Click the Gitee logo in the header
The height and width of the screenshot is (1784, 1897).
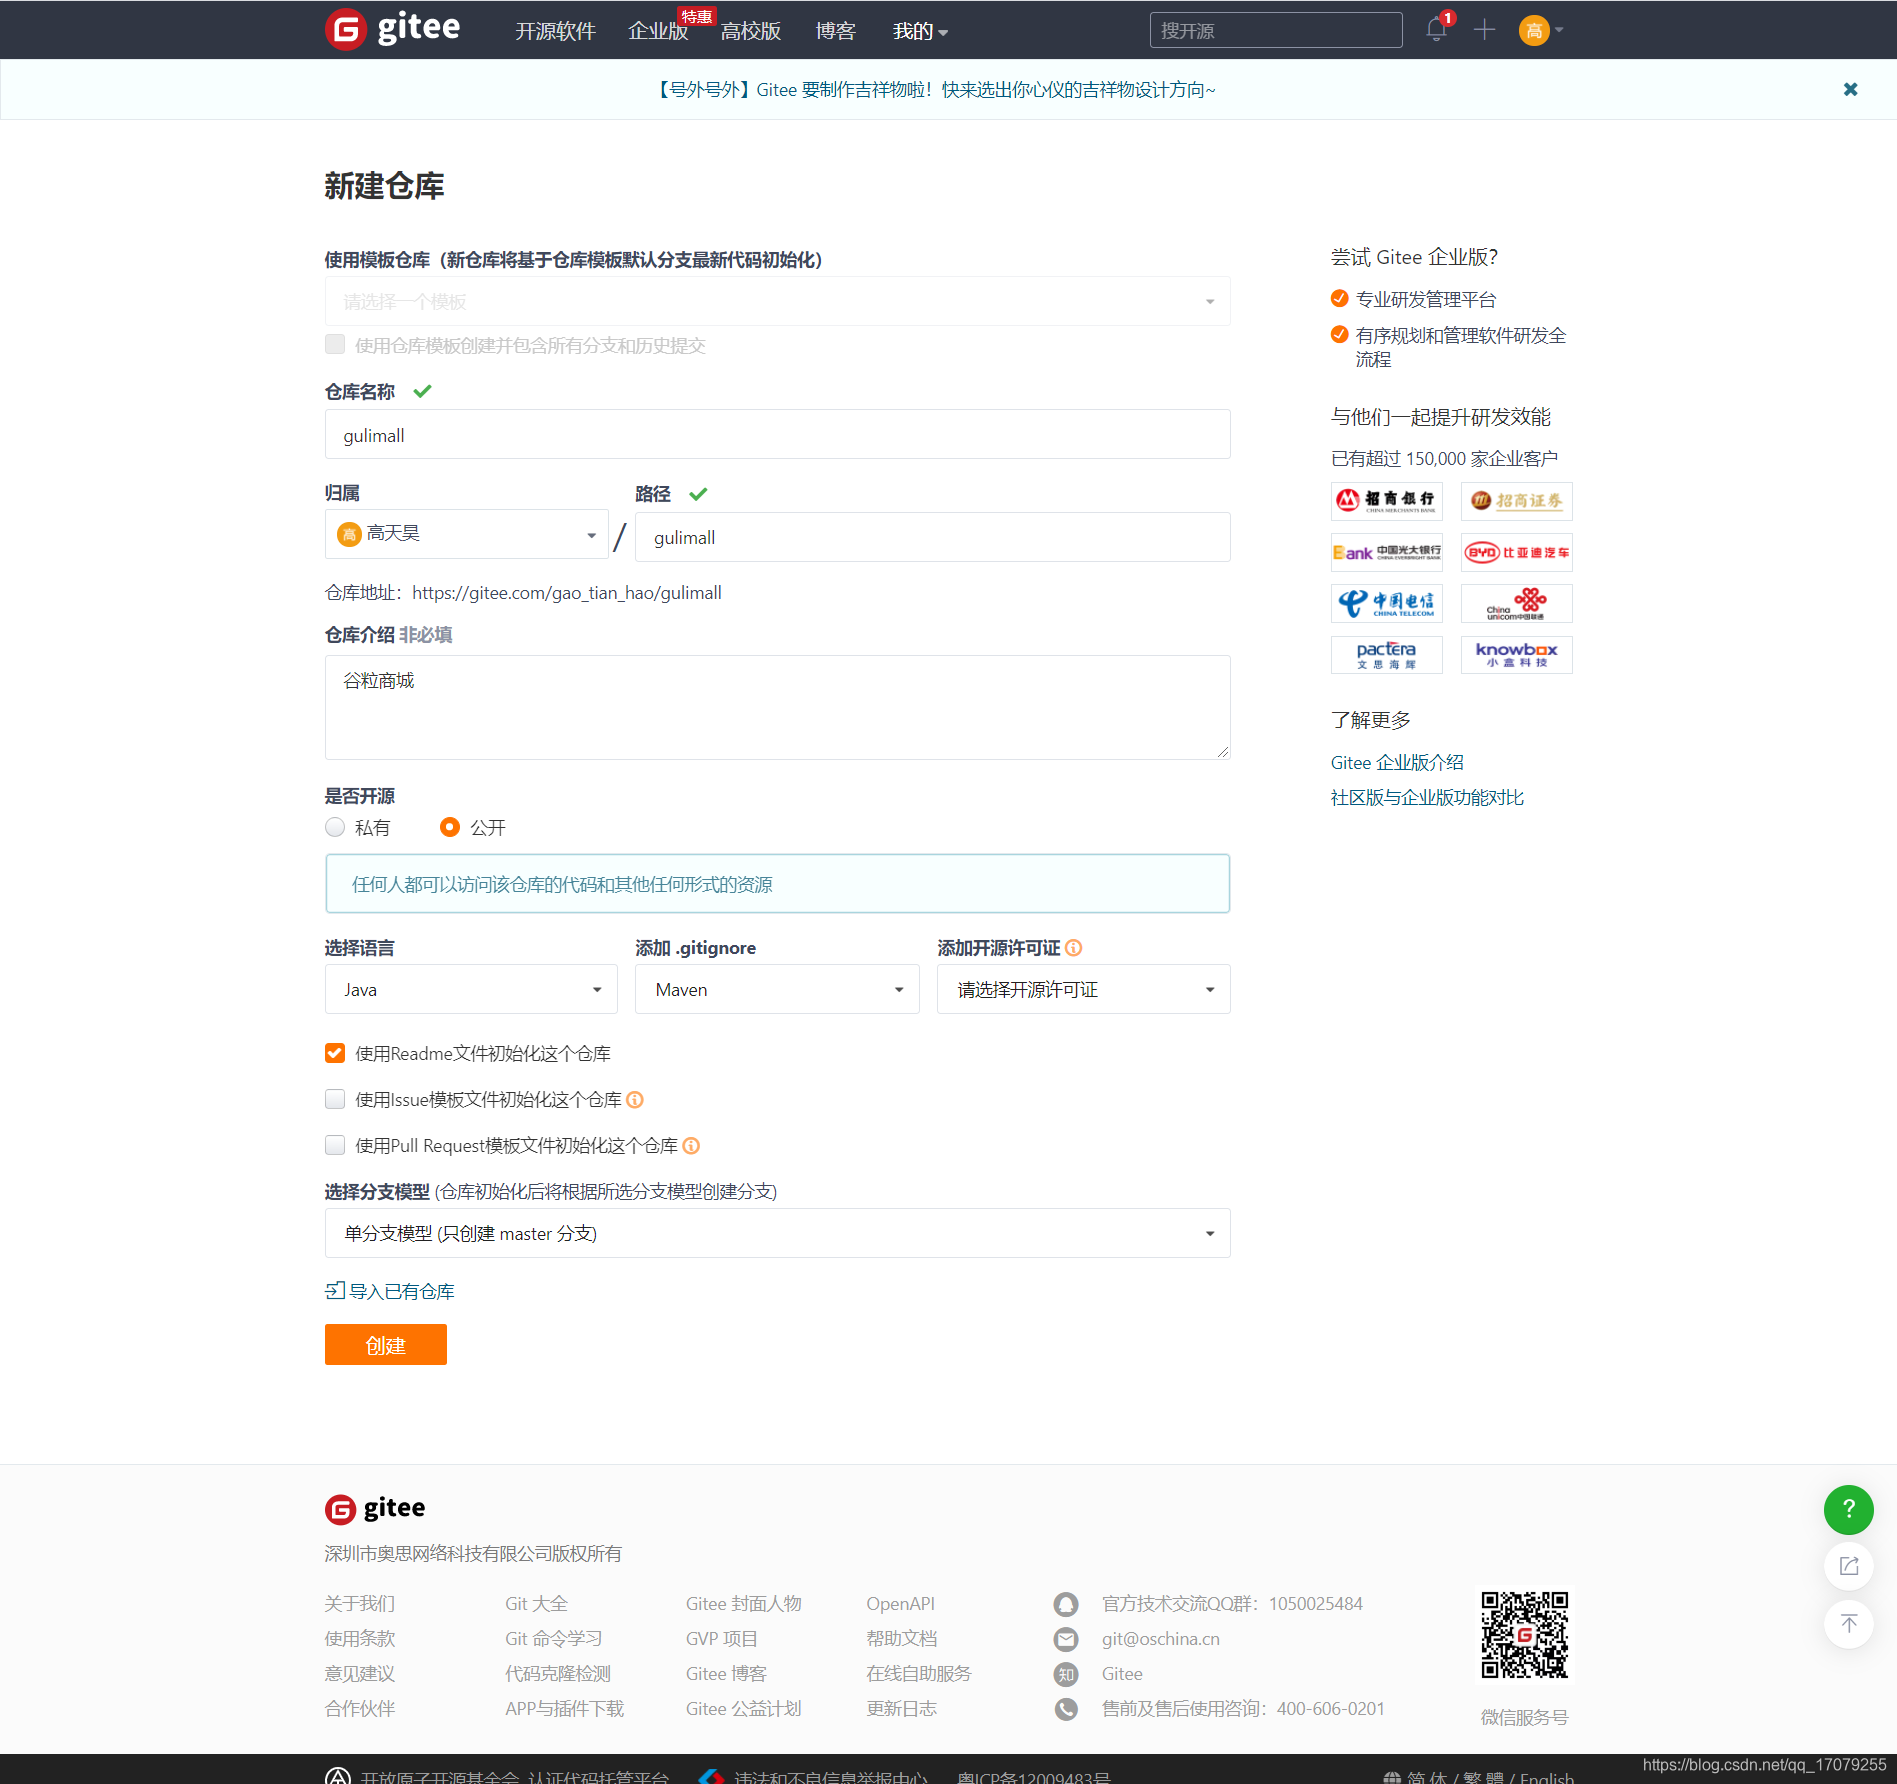click(x=393, y=29)
